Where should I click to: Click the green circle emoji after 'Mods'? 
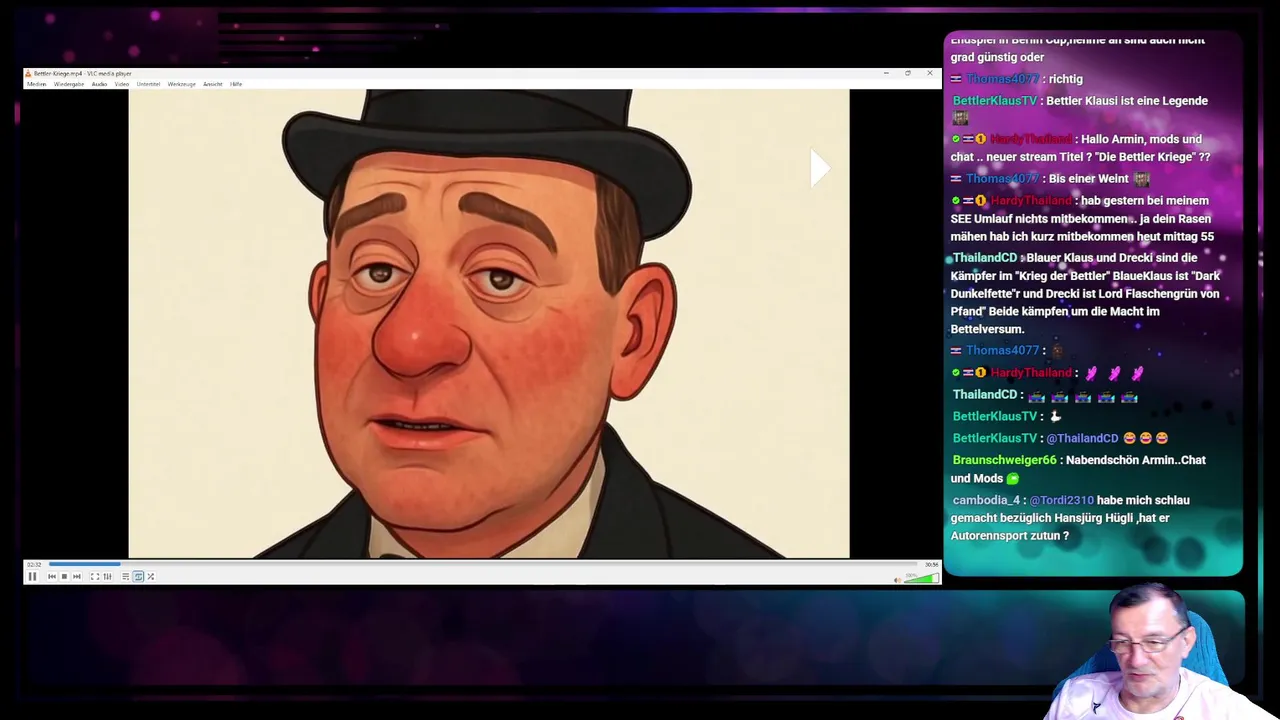[1013, 479]
